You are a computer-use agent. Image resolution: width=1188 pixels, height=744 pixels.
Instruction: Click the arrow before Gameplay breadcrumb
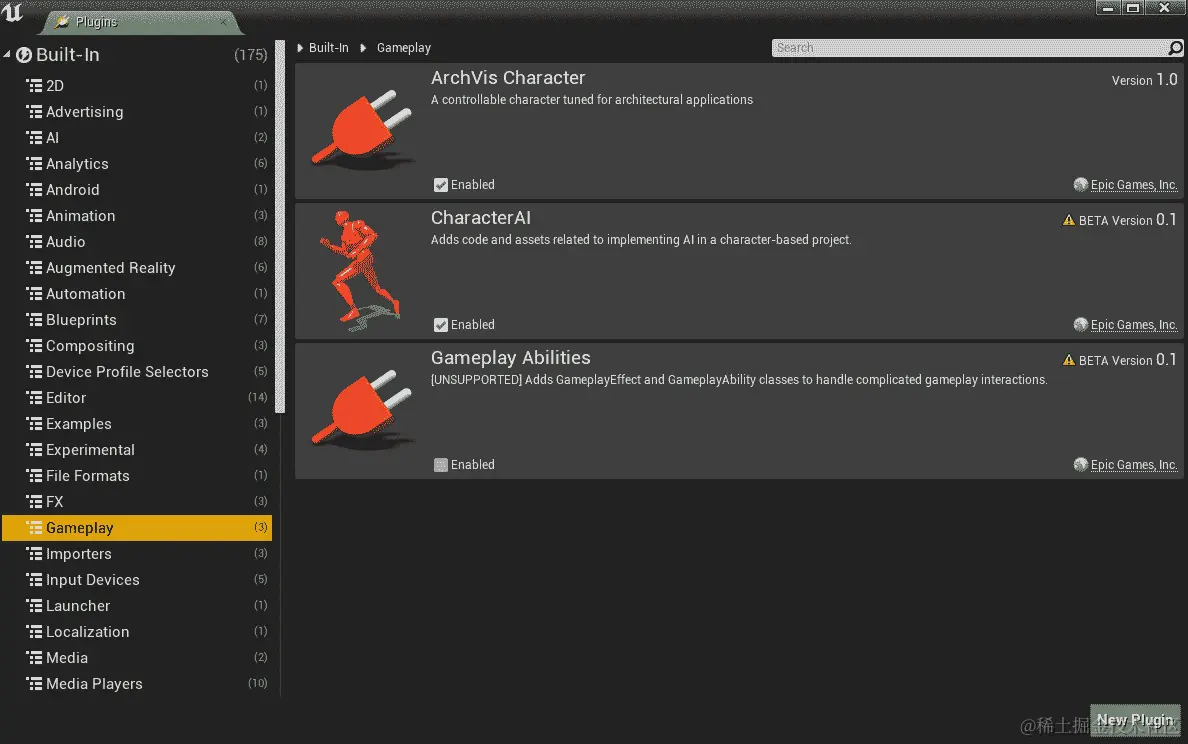363,48
